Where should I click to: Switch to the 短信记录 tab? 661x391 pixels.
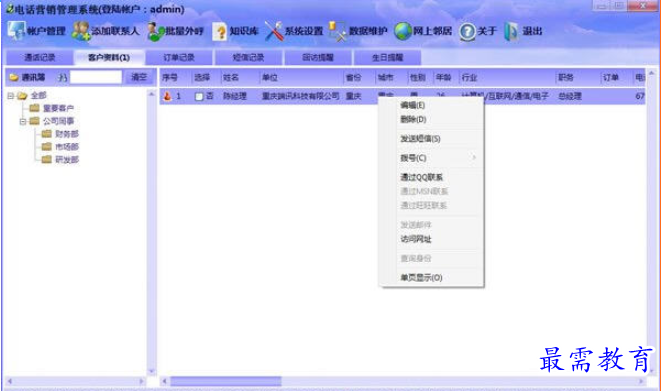[248, 57]
